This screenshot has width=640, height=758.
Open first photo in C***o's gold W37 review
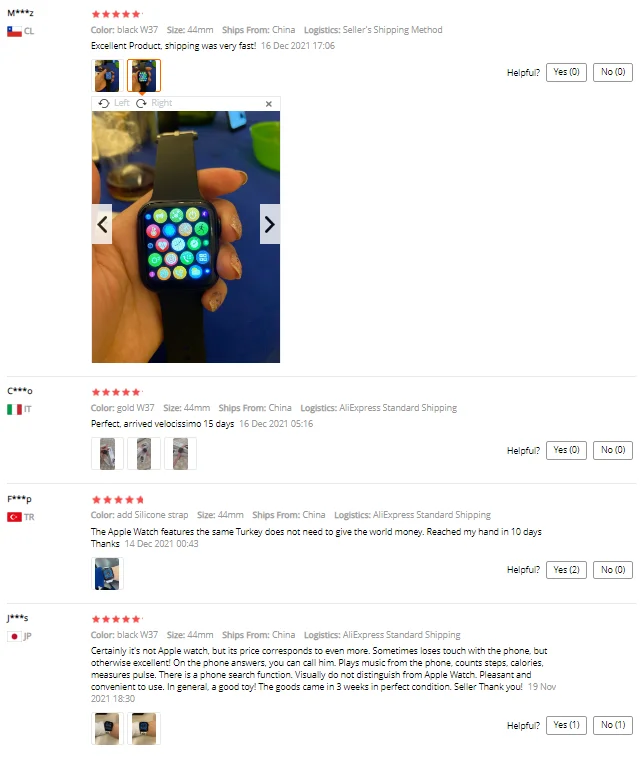click(x=107, y=453)
